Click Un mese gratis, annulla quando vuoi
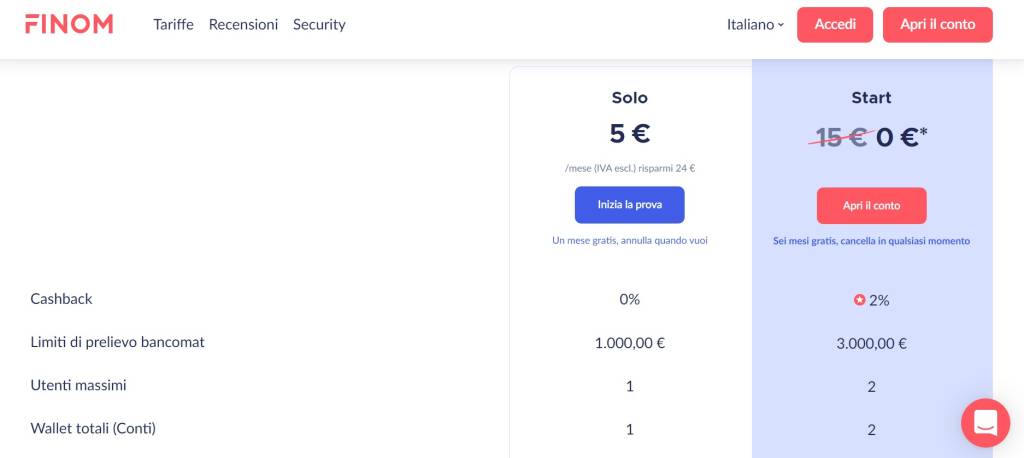The height and width of the screenshot is (458, 1024). point(630,240)
